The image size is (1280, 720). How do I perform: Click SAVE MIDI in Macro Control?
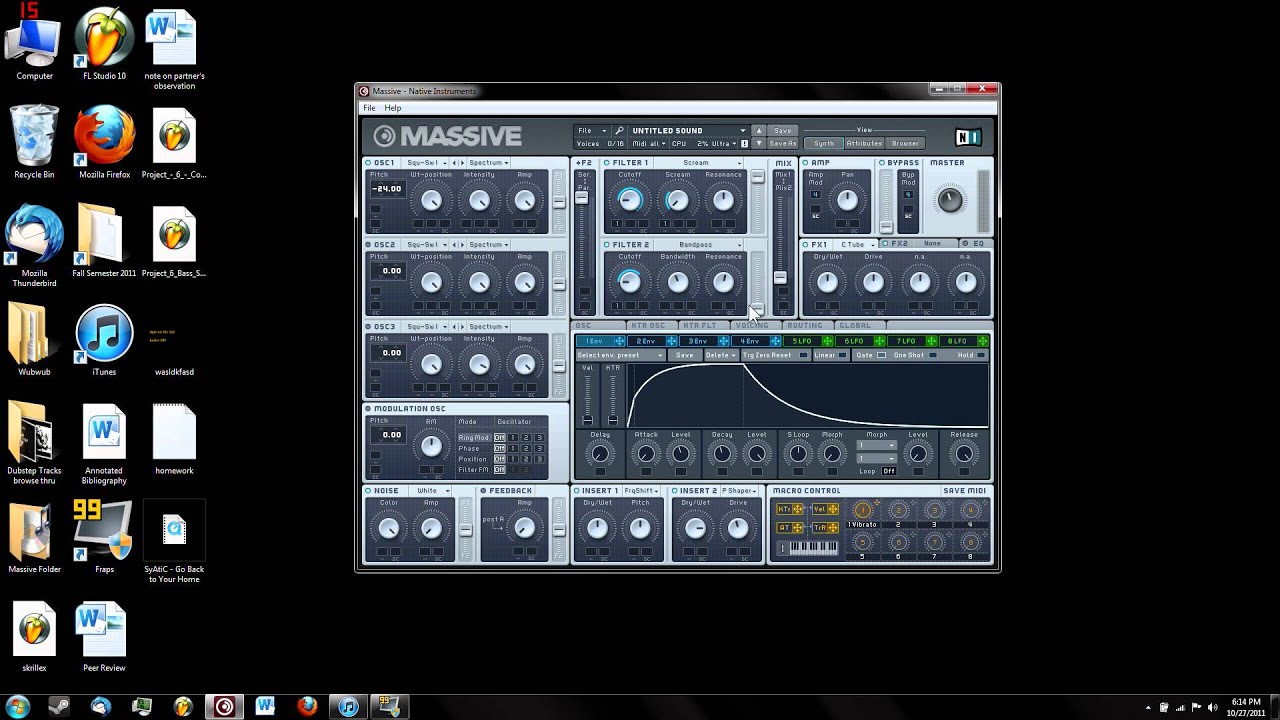964,491
